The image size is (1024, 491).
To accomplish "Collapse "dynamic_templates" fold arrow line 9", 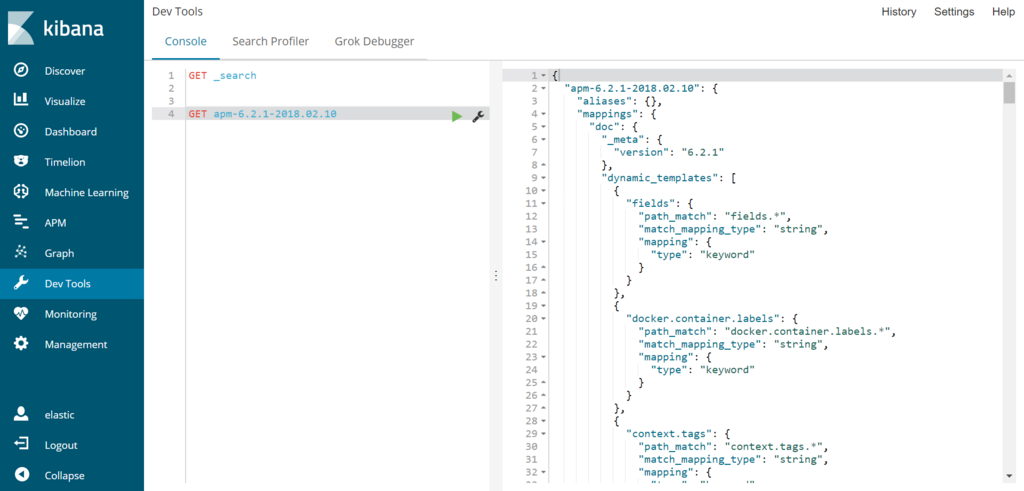I will point(543,178).
